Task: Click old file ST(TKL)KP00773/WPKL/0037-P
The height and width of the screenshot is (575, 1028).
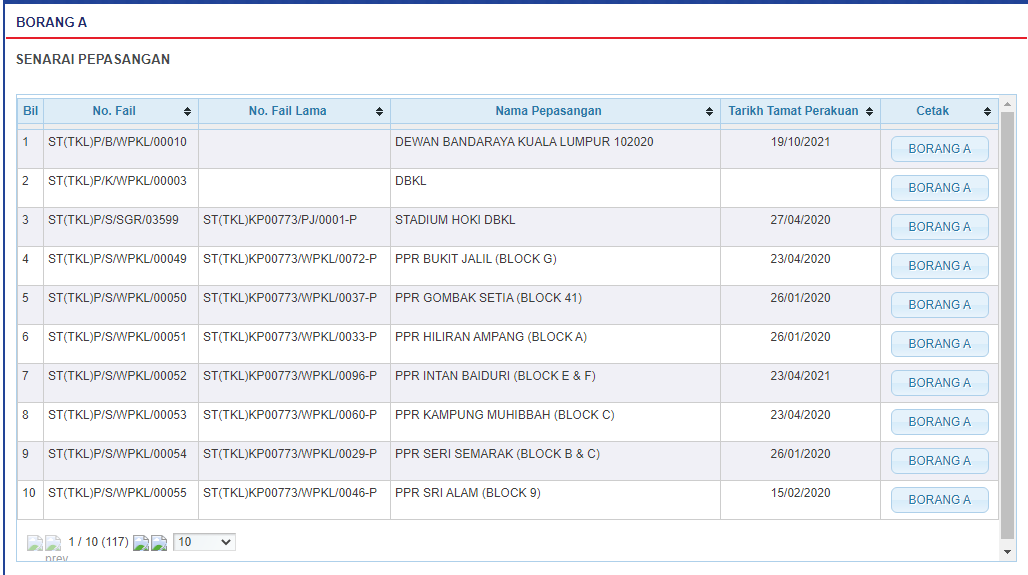Action: tap(290, 298)
